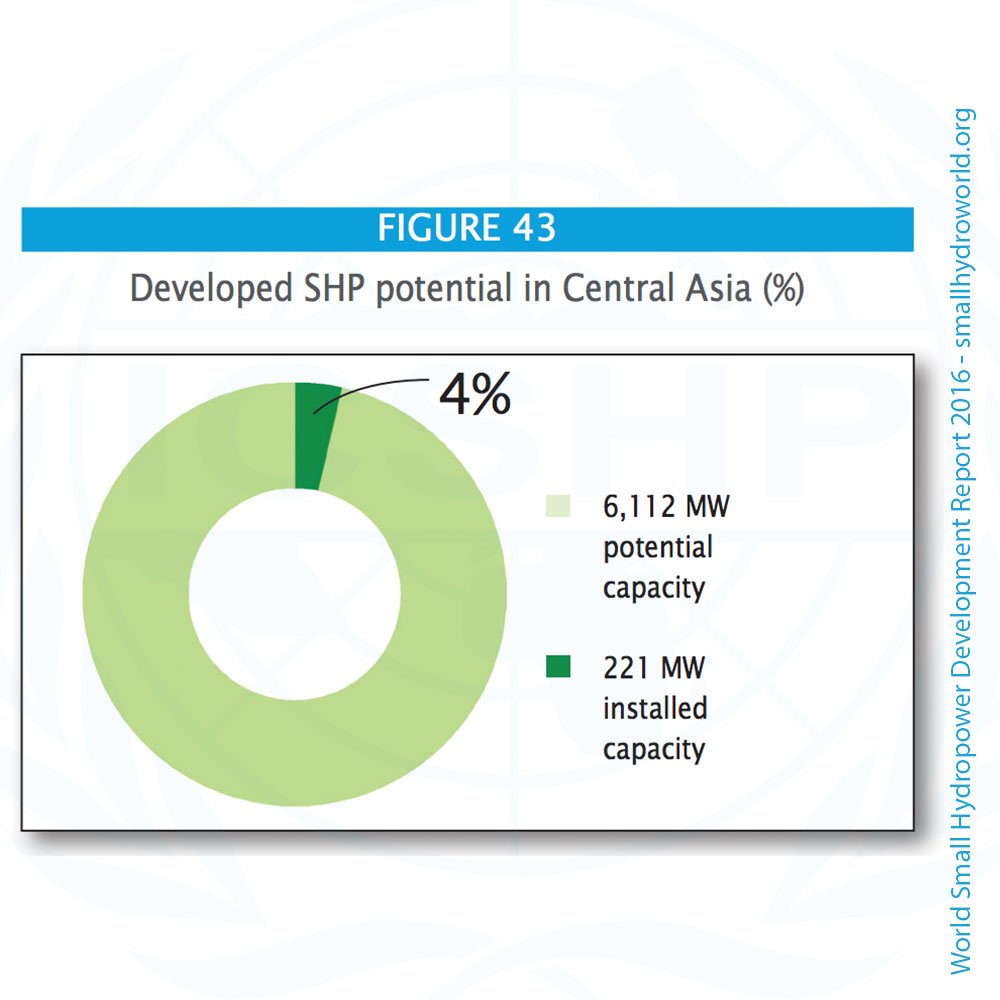Click the dark green legend swatch
1000x1000 pixels.
(x=558, y=666)
